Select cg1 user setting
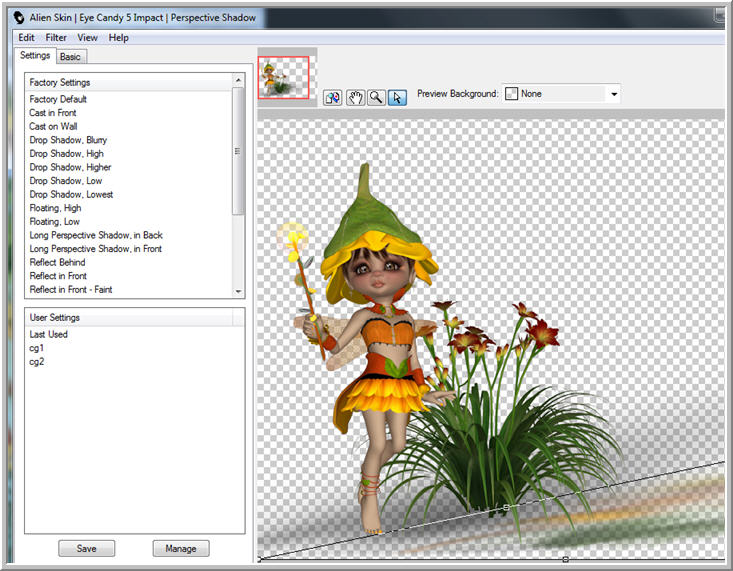Screen dimensions: 733x571 [36, 347]
